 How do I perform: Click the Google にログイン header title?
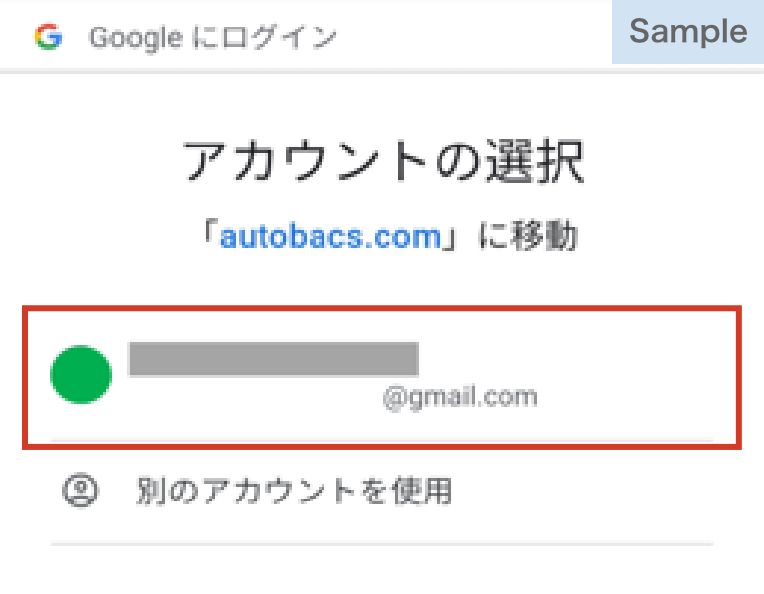click(x=213, y=38)
